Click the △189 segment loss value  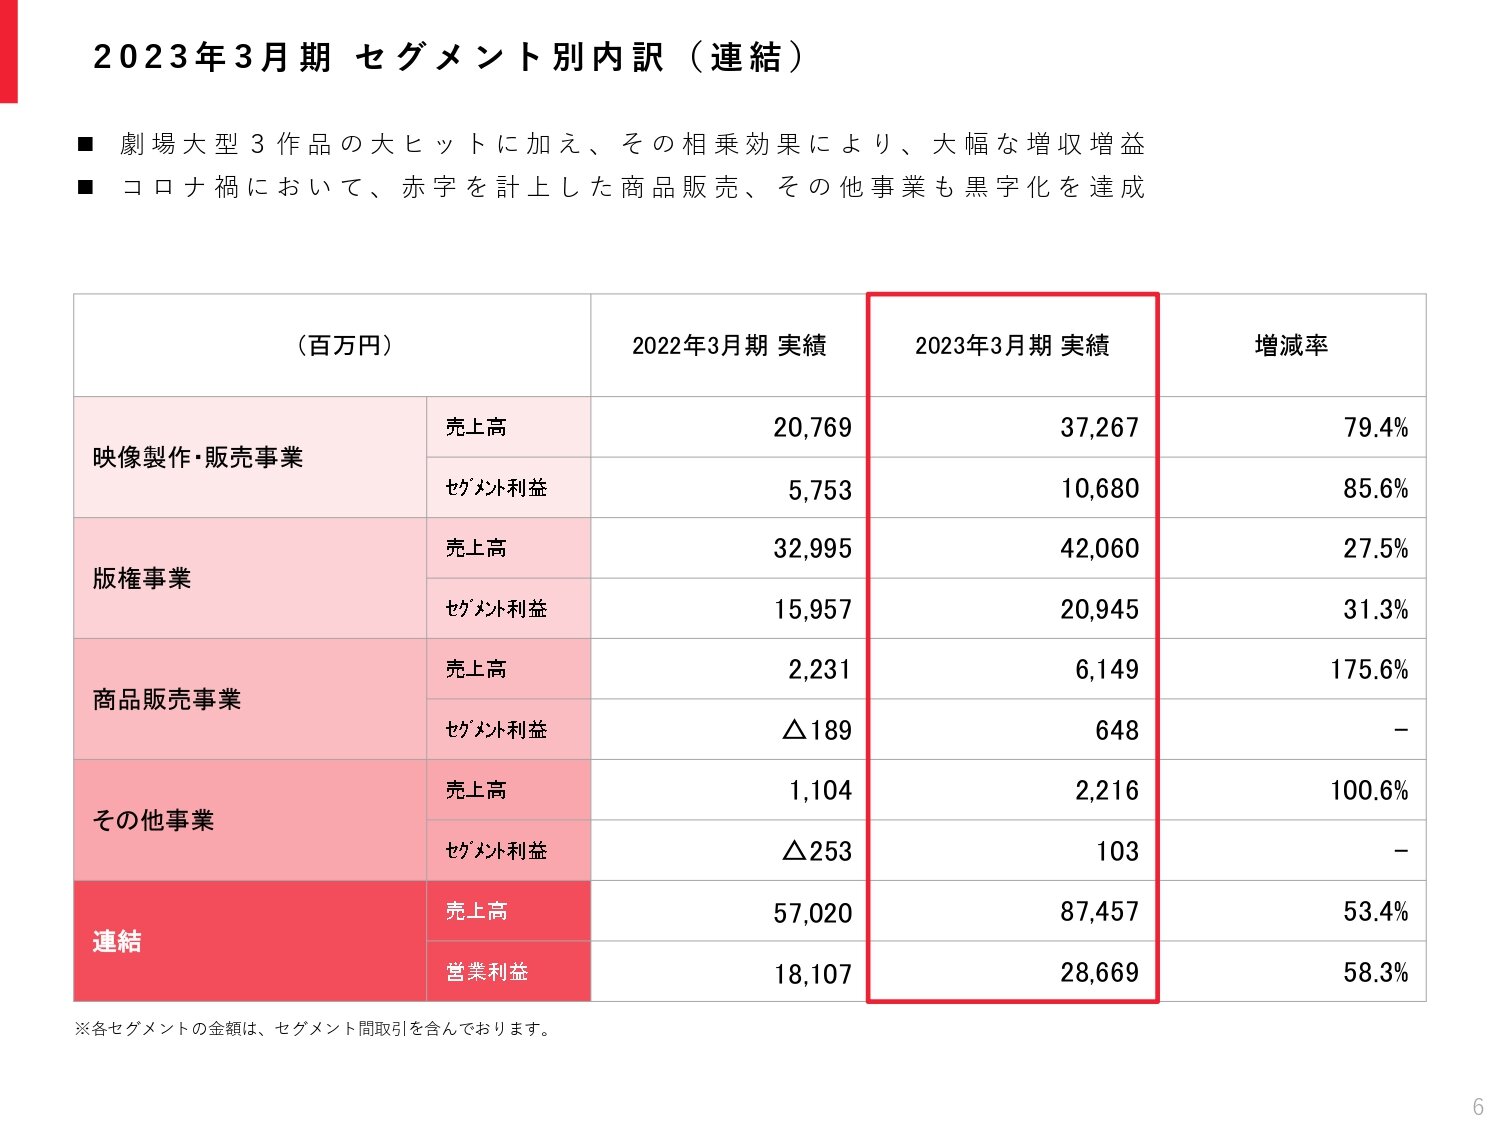817,730
